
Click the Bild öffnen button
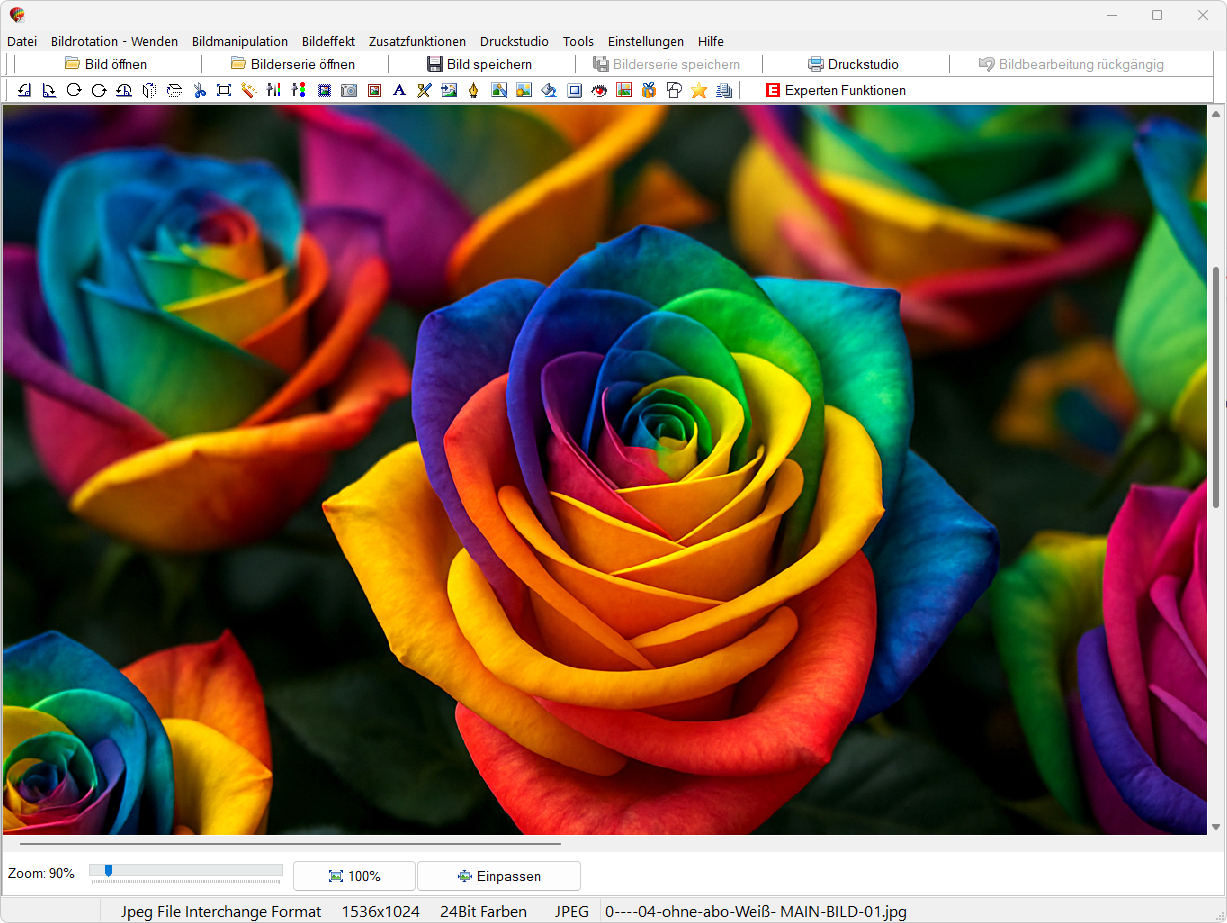click(x=106, y=64)
